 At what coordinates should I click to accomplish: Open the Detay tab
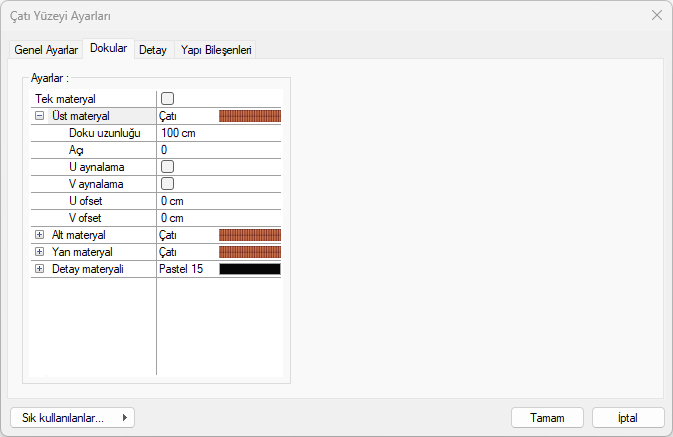153,50
